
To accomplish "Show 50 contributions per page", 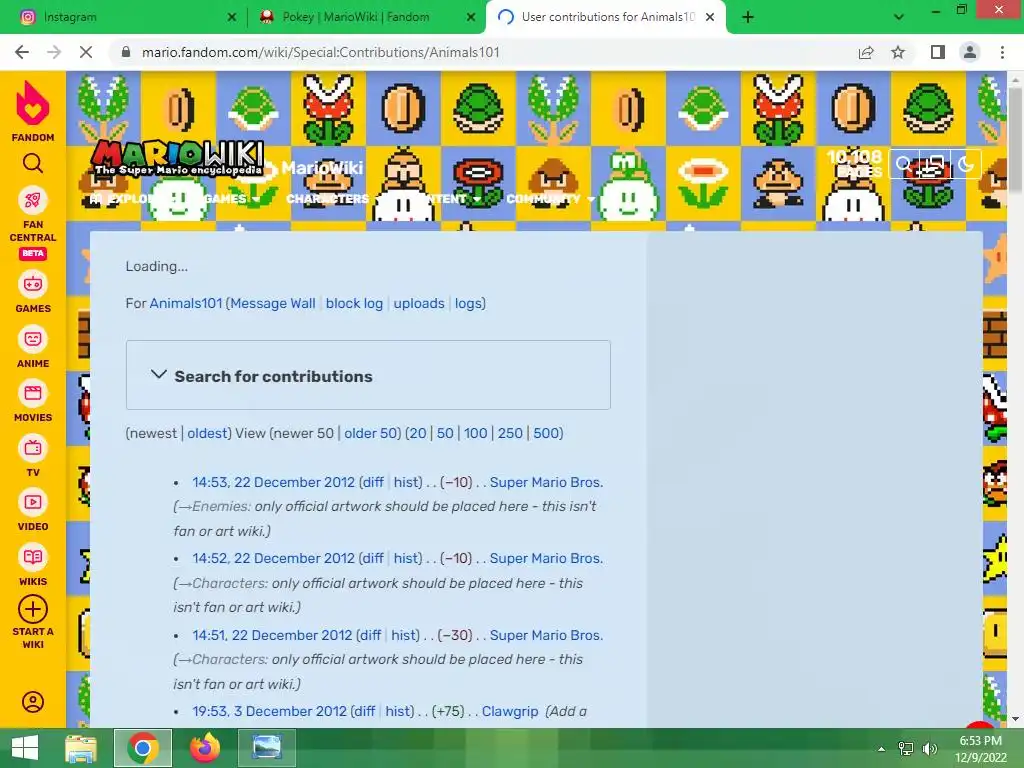I will coord(445,433).
